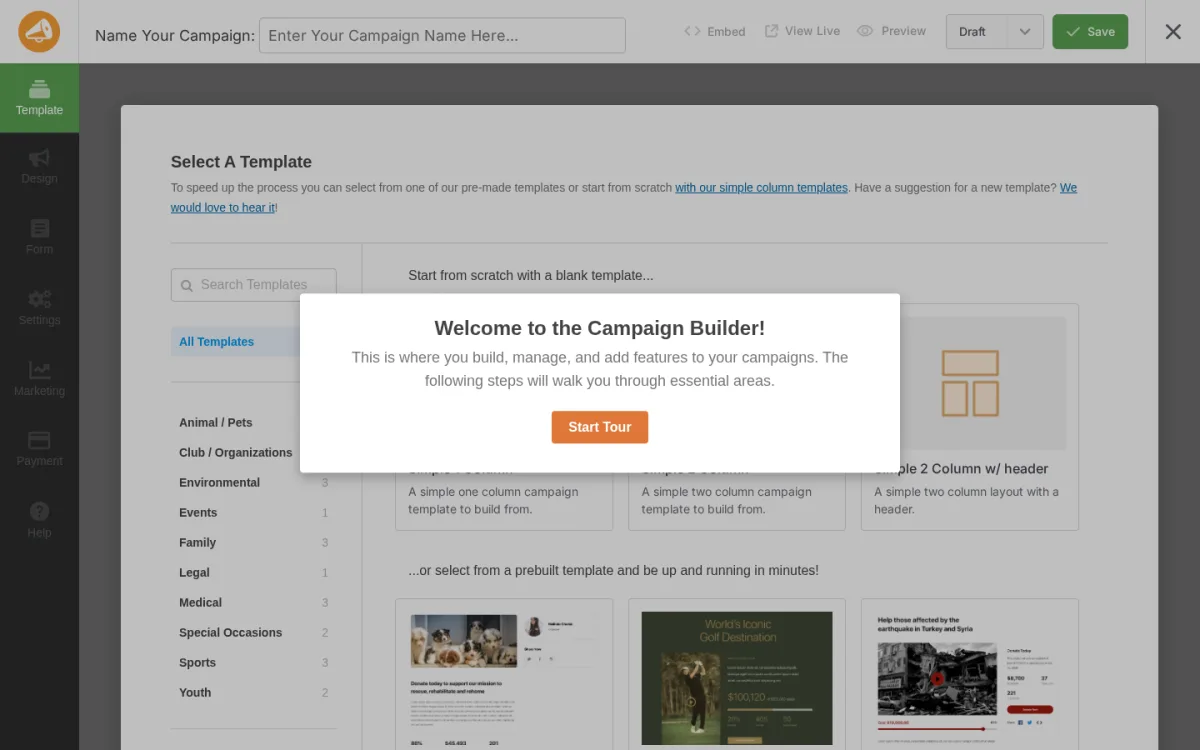The height and width of the screenshot is (750, 1200).
Task: Open the Form sidebar section
Action: tap(39, 238)
